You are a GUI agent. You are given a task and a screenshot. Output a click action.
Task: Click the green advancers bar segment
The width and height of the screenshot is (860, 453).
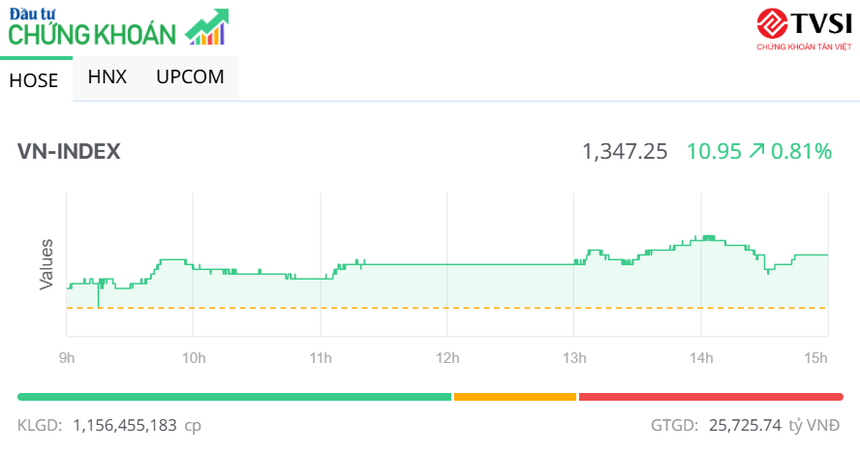coord(234,397)
